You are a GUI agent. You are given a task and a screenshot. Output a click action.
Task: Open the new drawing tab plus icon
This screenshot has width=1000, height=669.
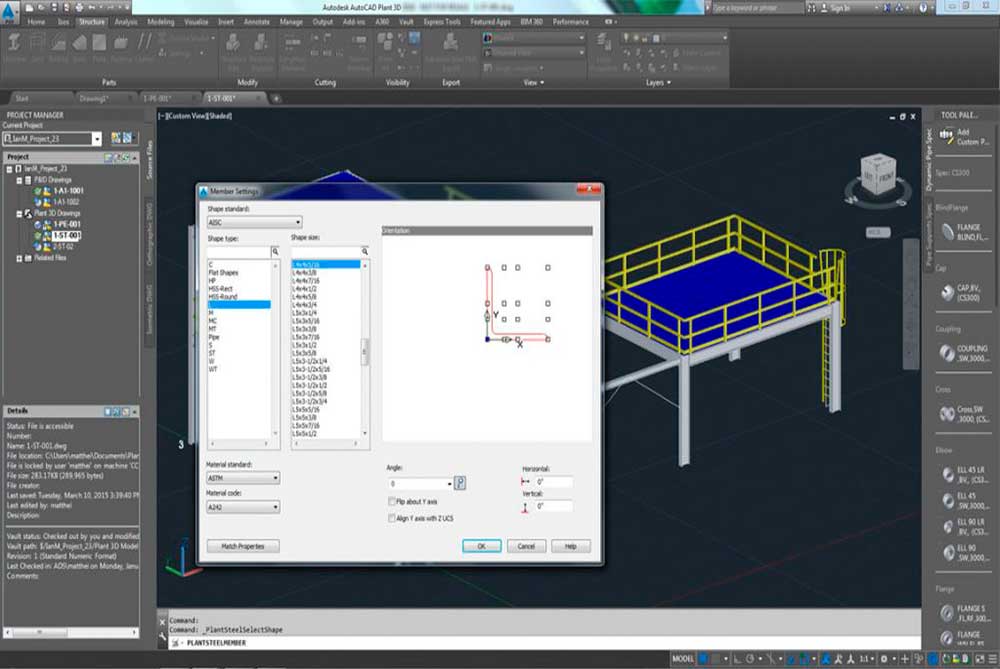tap(277, 98)
